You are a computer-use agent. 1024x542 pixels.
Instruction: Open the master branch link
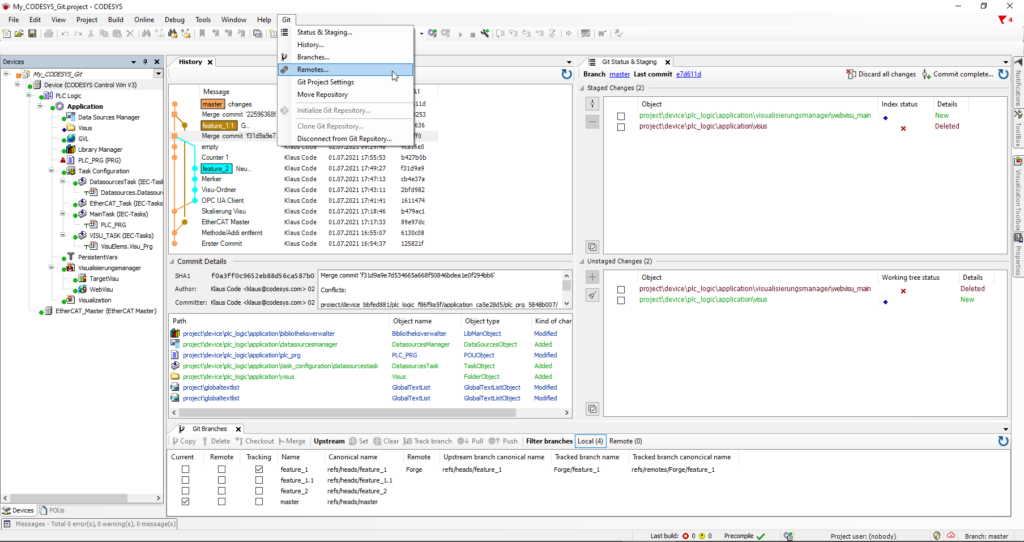620,74
